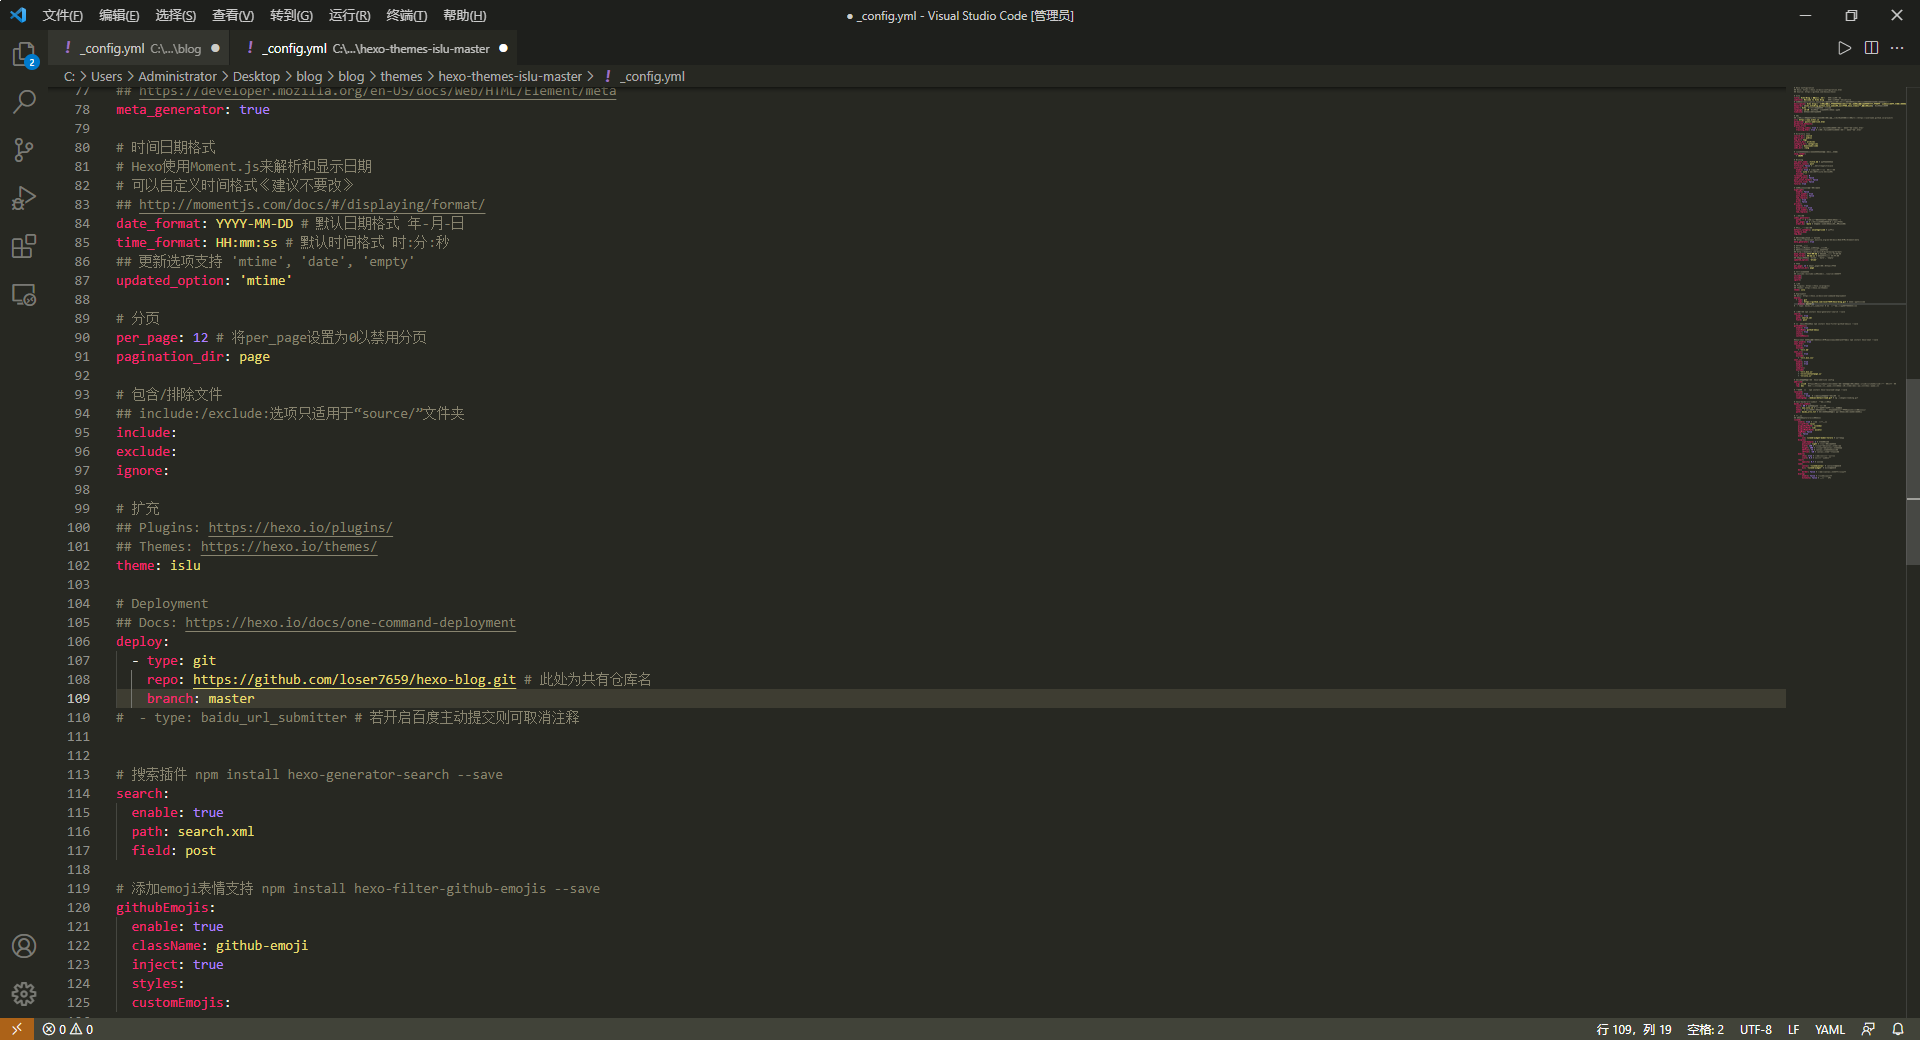The image size is (1920, 1040).
Task: Click the 'pagination_dir: page' line
Action: (193, 357)
